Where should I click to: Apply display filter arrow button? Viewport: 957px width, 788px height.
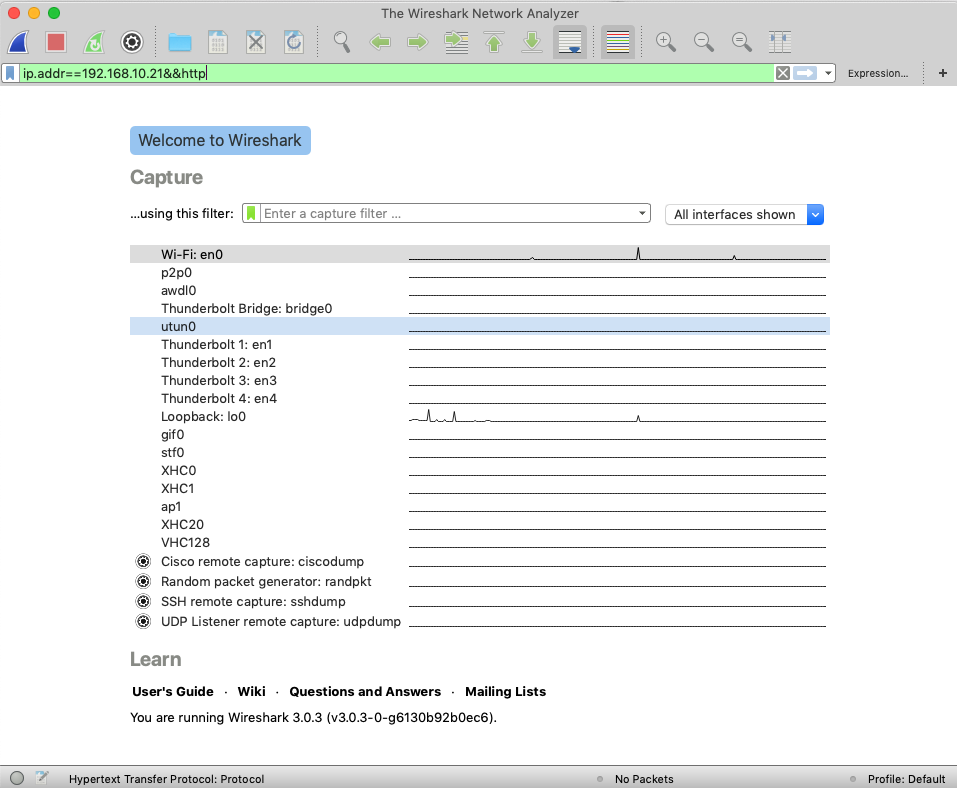[x=805, y=73]
